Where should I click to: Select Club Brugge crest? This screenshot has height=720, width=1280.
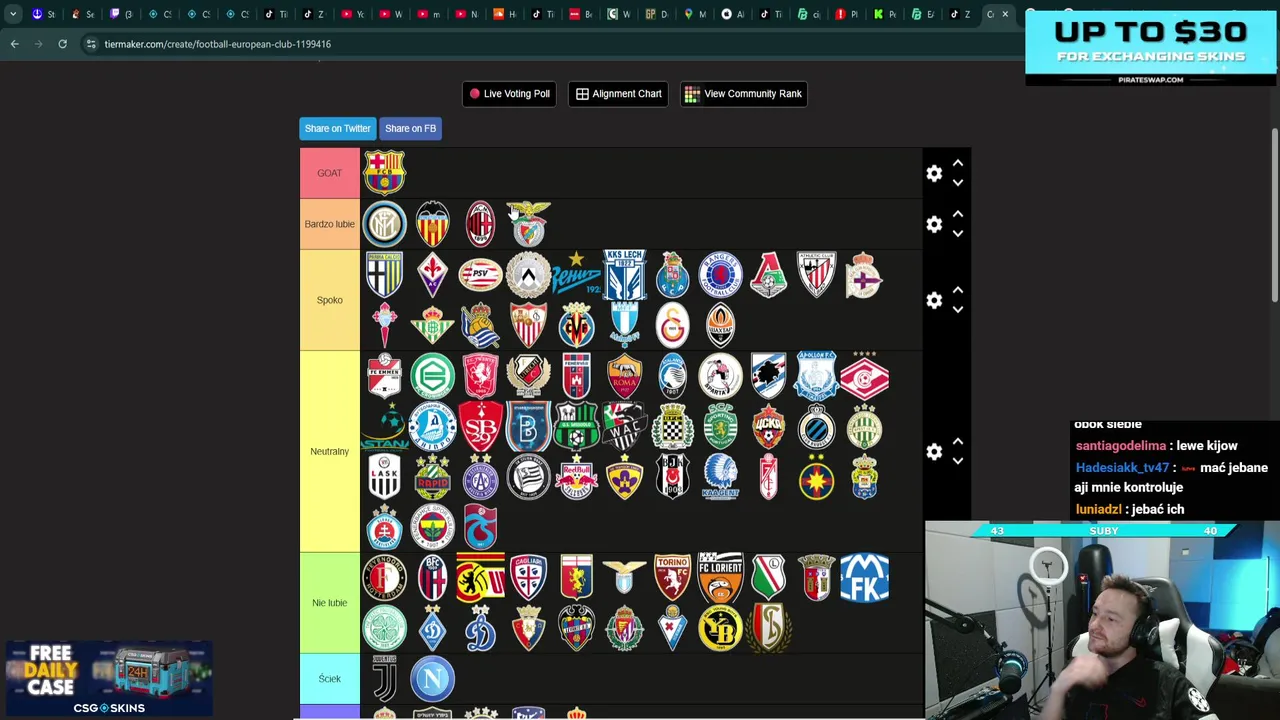tap(816, 427)
